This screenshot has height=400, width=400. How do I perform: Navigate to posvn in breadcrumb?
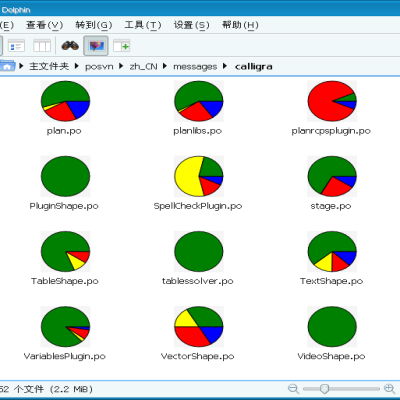pyautogui.click(x=99, y=67)
